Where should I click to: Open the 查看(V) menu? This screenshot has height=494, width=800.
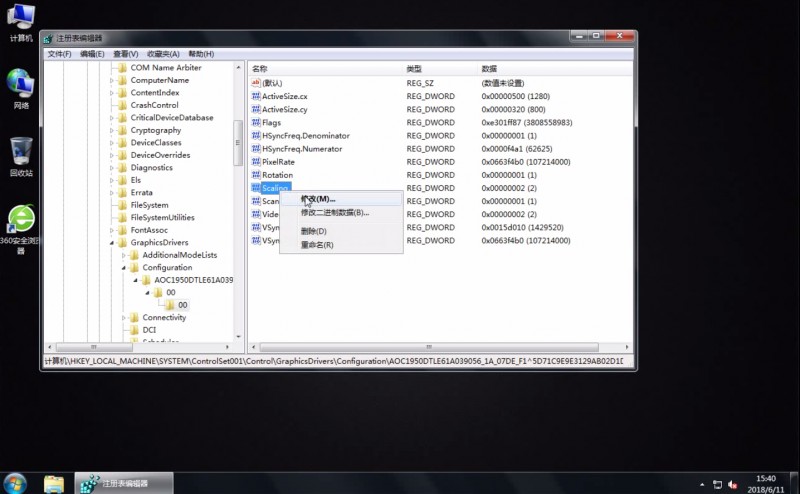pyautogui.click(x=126, y=54)
